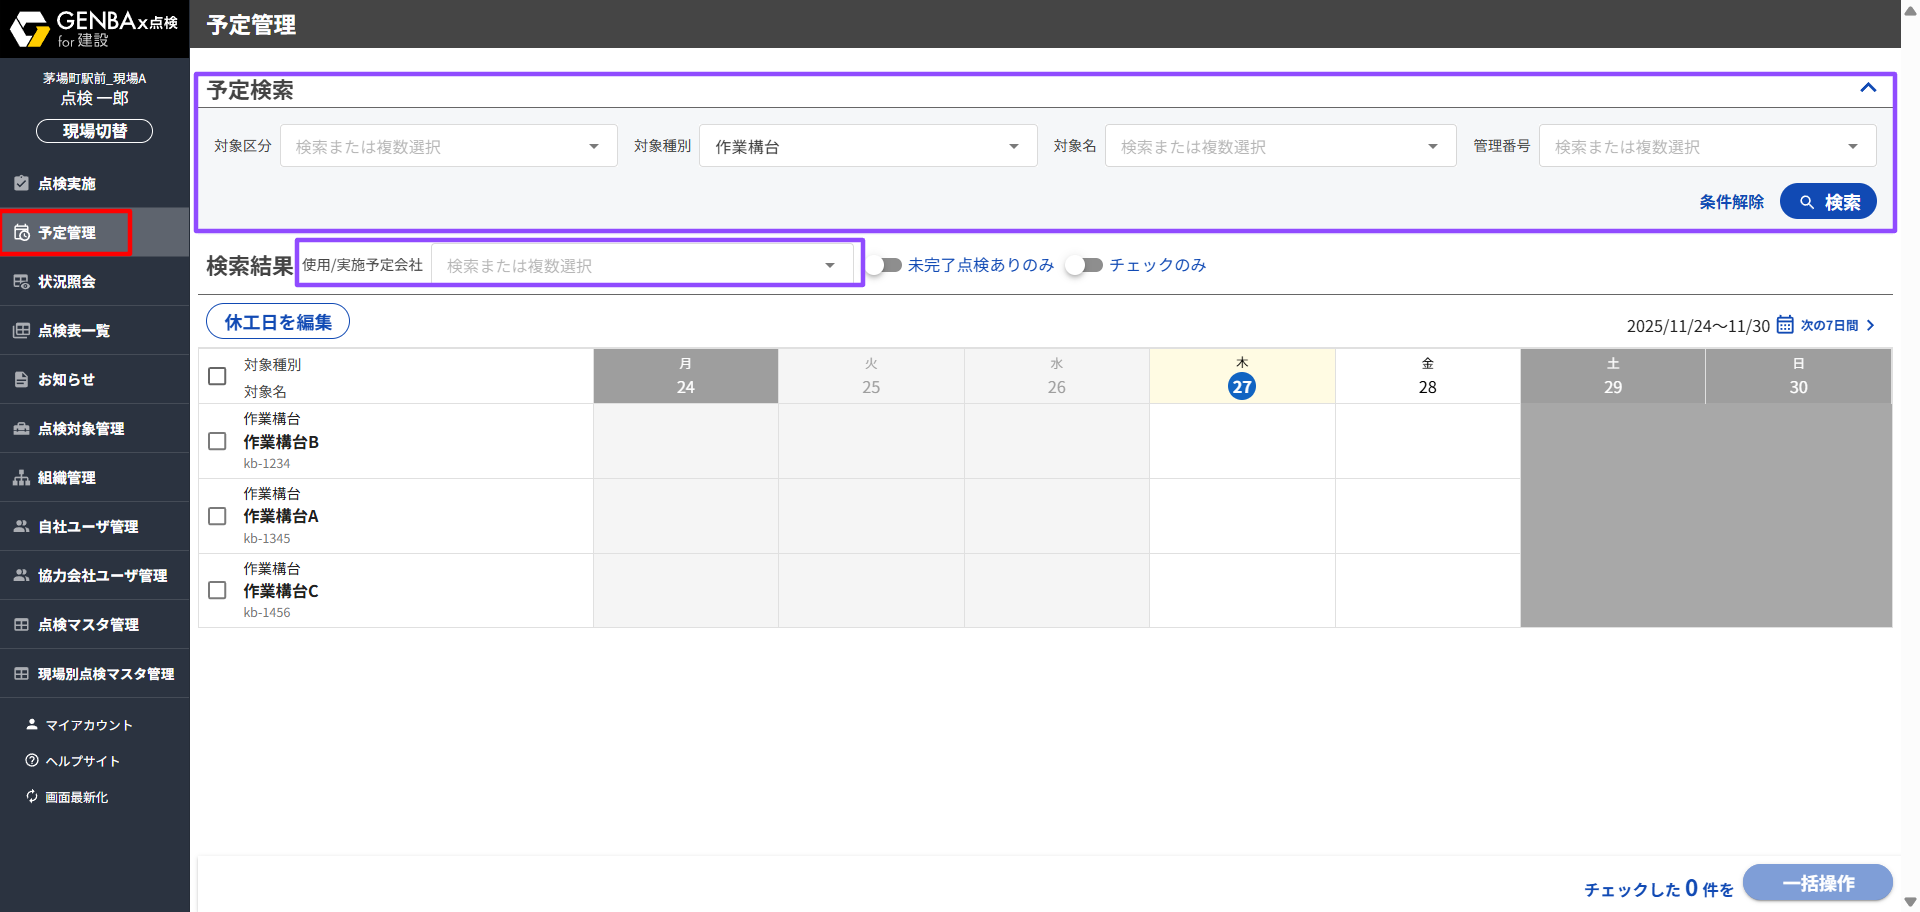1920x912 pixels.
Task: Expand the 使用/実施予定会社 dropdown
Action: click(x=640, y=265)
